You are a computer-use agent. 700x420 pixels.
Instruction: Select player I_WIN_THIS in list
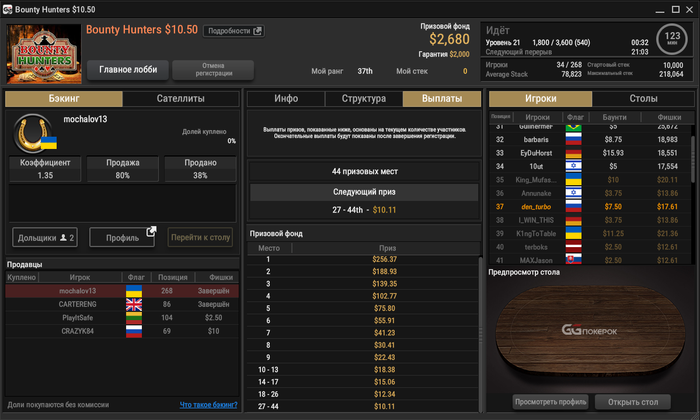[590, 220]
